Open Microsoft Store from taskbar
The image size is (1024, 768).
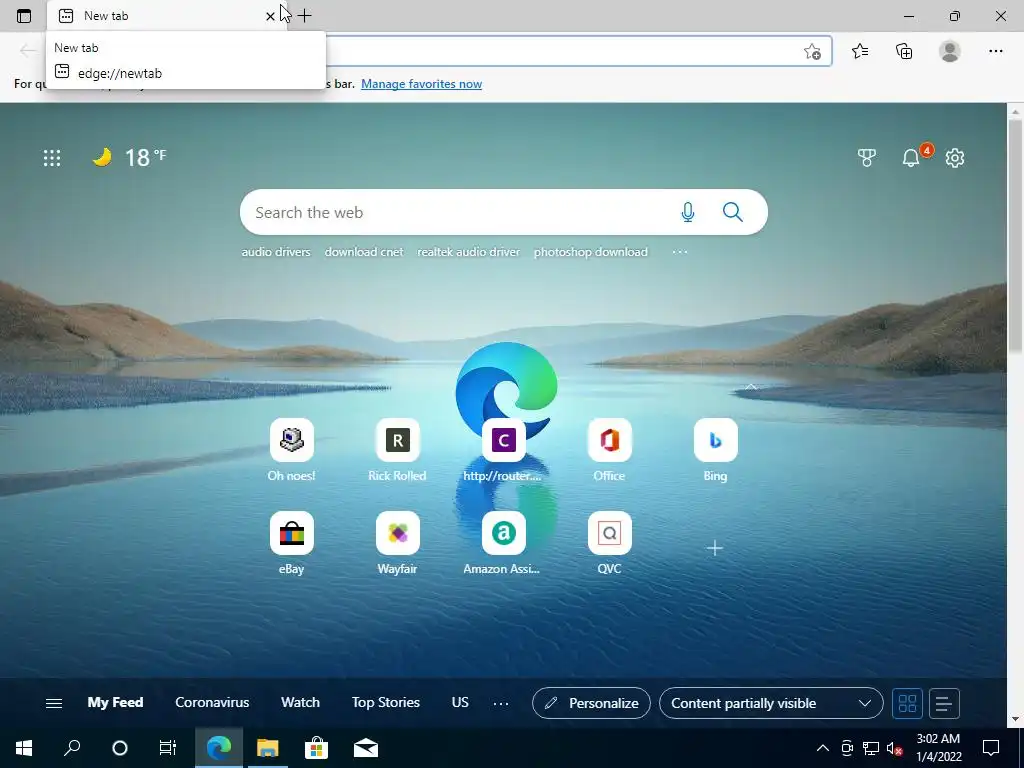[x=316, y=748]
